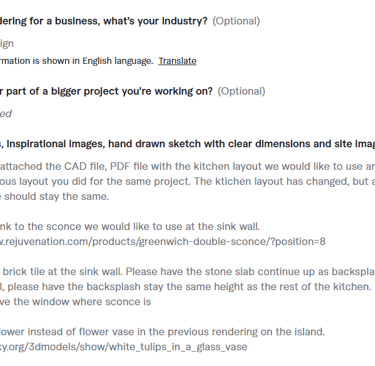This screenshot has width=375, height=366.
Task: Click the "should stay the same." text line
Action: point(55,196)
